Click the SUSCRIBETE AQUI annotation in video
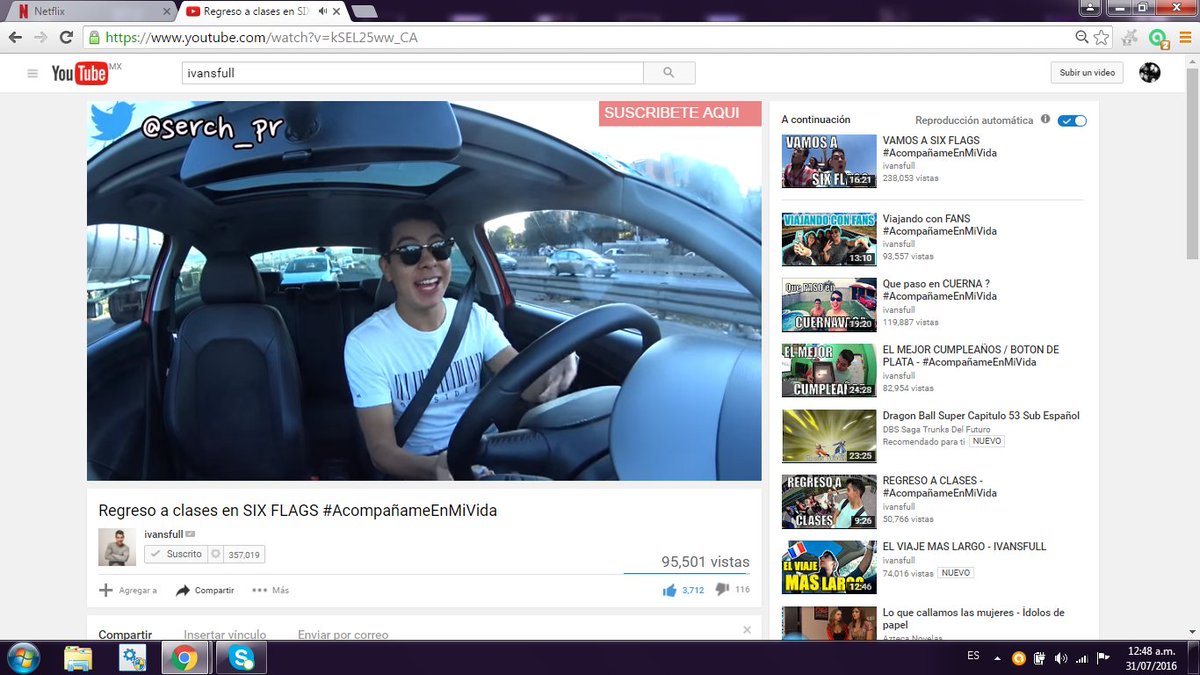The image size is (1200, 675). tap(680, 113)
